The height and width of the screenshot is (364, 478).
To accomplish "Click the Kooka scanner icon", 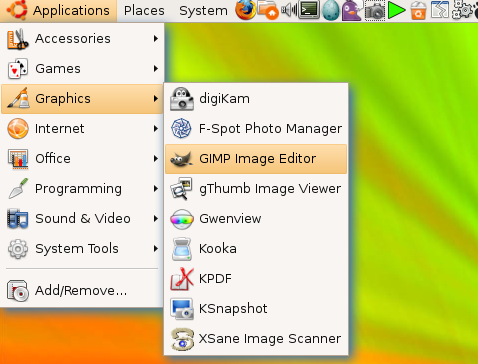I will coord(182,249).
